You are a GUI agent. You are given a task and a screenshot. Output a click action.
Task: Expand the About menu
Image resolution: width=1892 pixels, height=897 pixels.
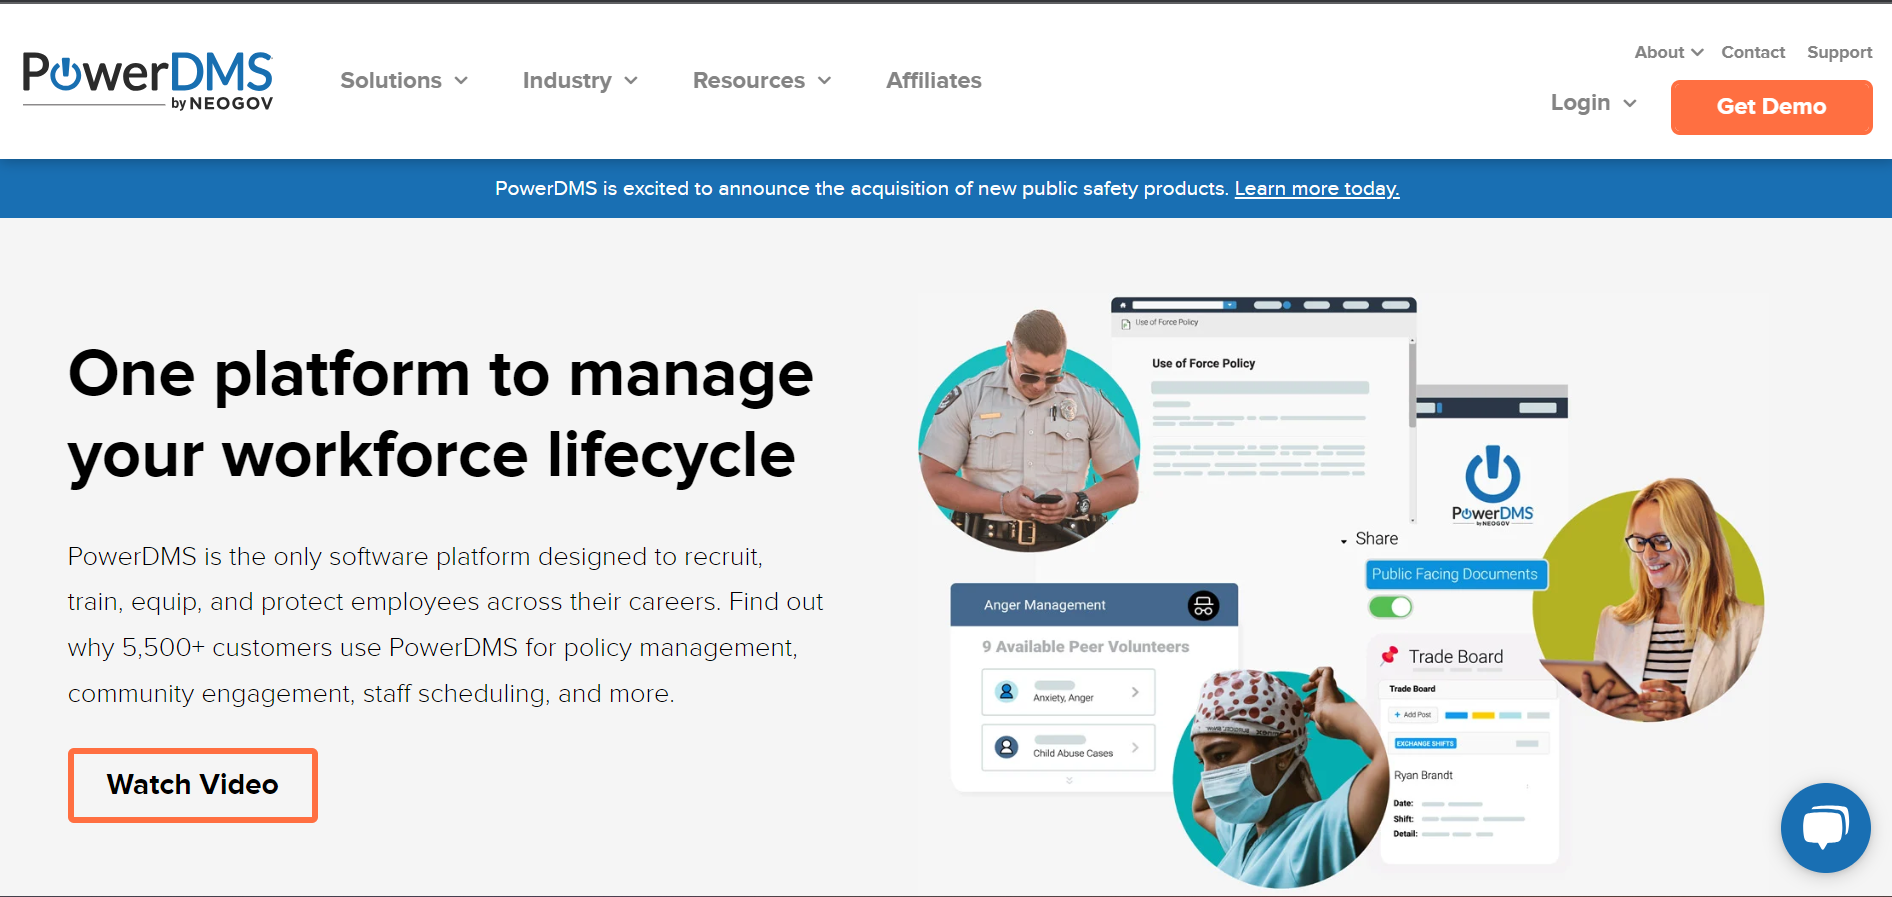tap(1668, 52)
